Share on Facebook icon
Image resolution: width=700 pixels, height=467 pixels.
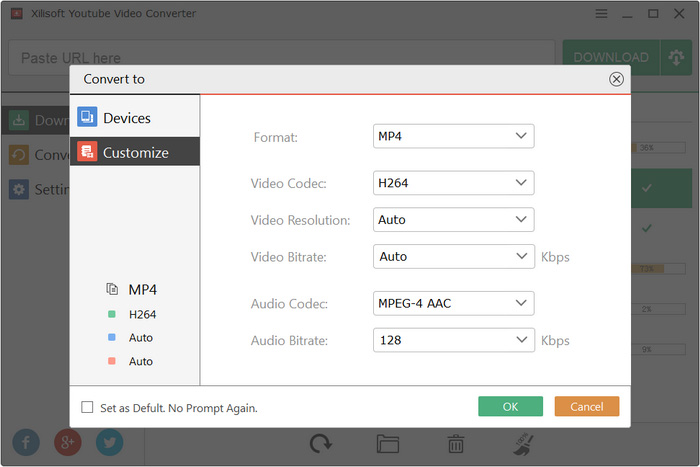[x=26, y=442]
